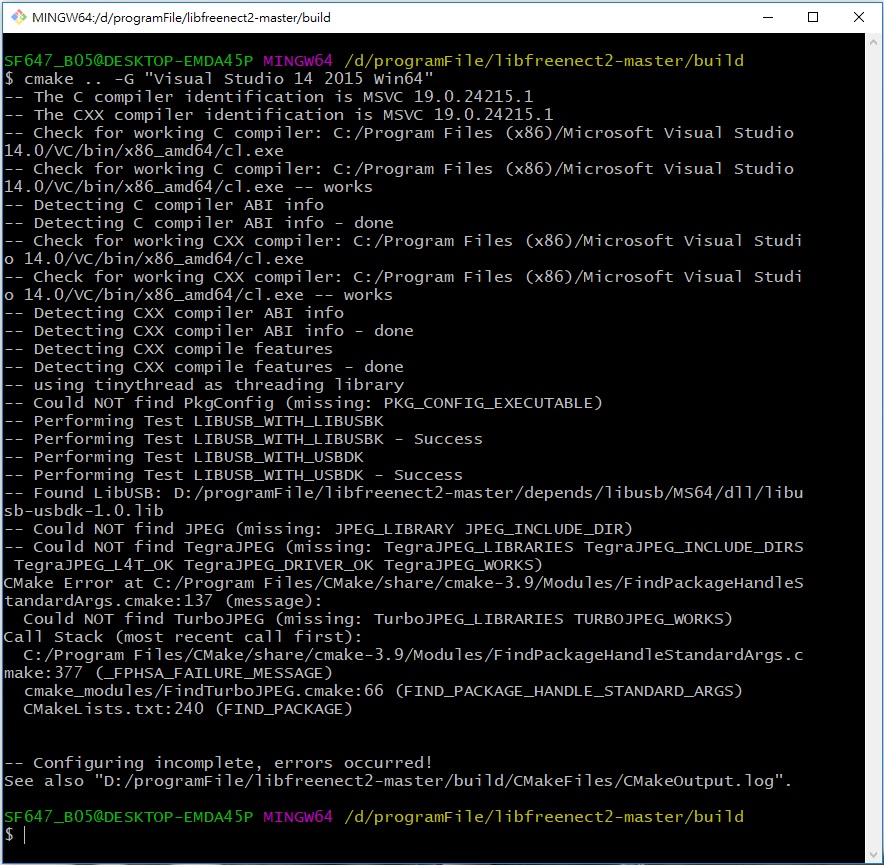884x865 pixels.
Task: Click the 'using tinythread as threading library' line
Action: tap(204, 385)
